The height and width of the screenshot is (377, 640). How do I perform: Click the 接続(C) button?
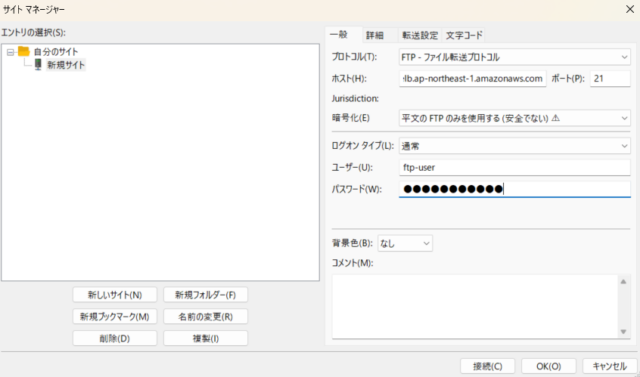(x=487, y=366)
